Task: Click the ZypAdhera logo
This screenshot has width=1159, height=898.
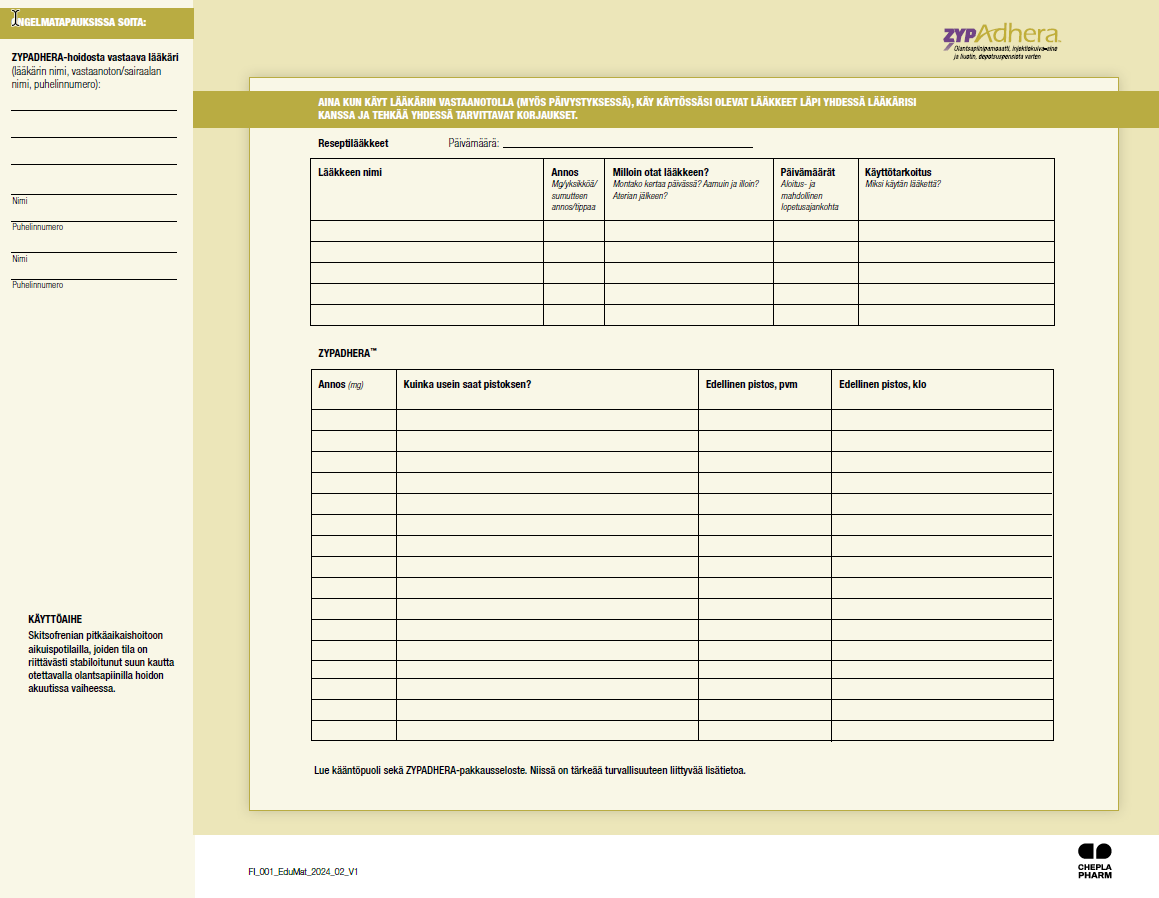Action: coord(1002,42)
